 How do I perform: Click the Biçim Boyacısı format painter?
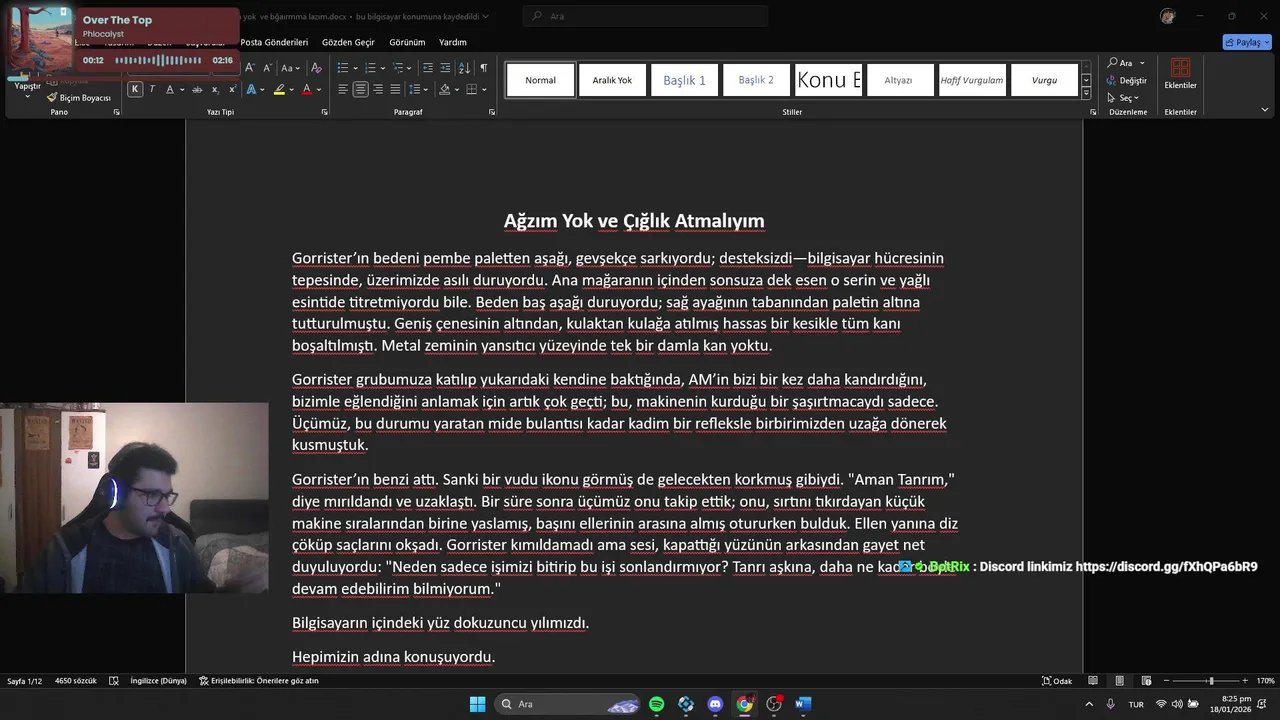(79, 98)
